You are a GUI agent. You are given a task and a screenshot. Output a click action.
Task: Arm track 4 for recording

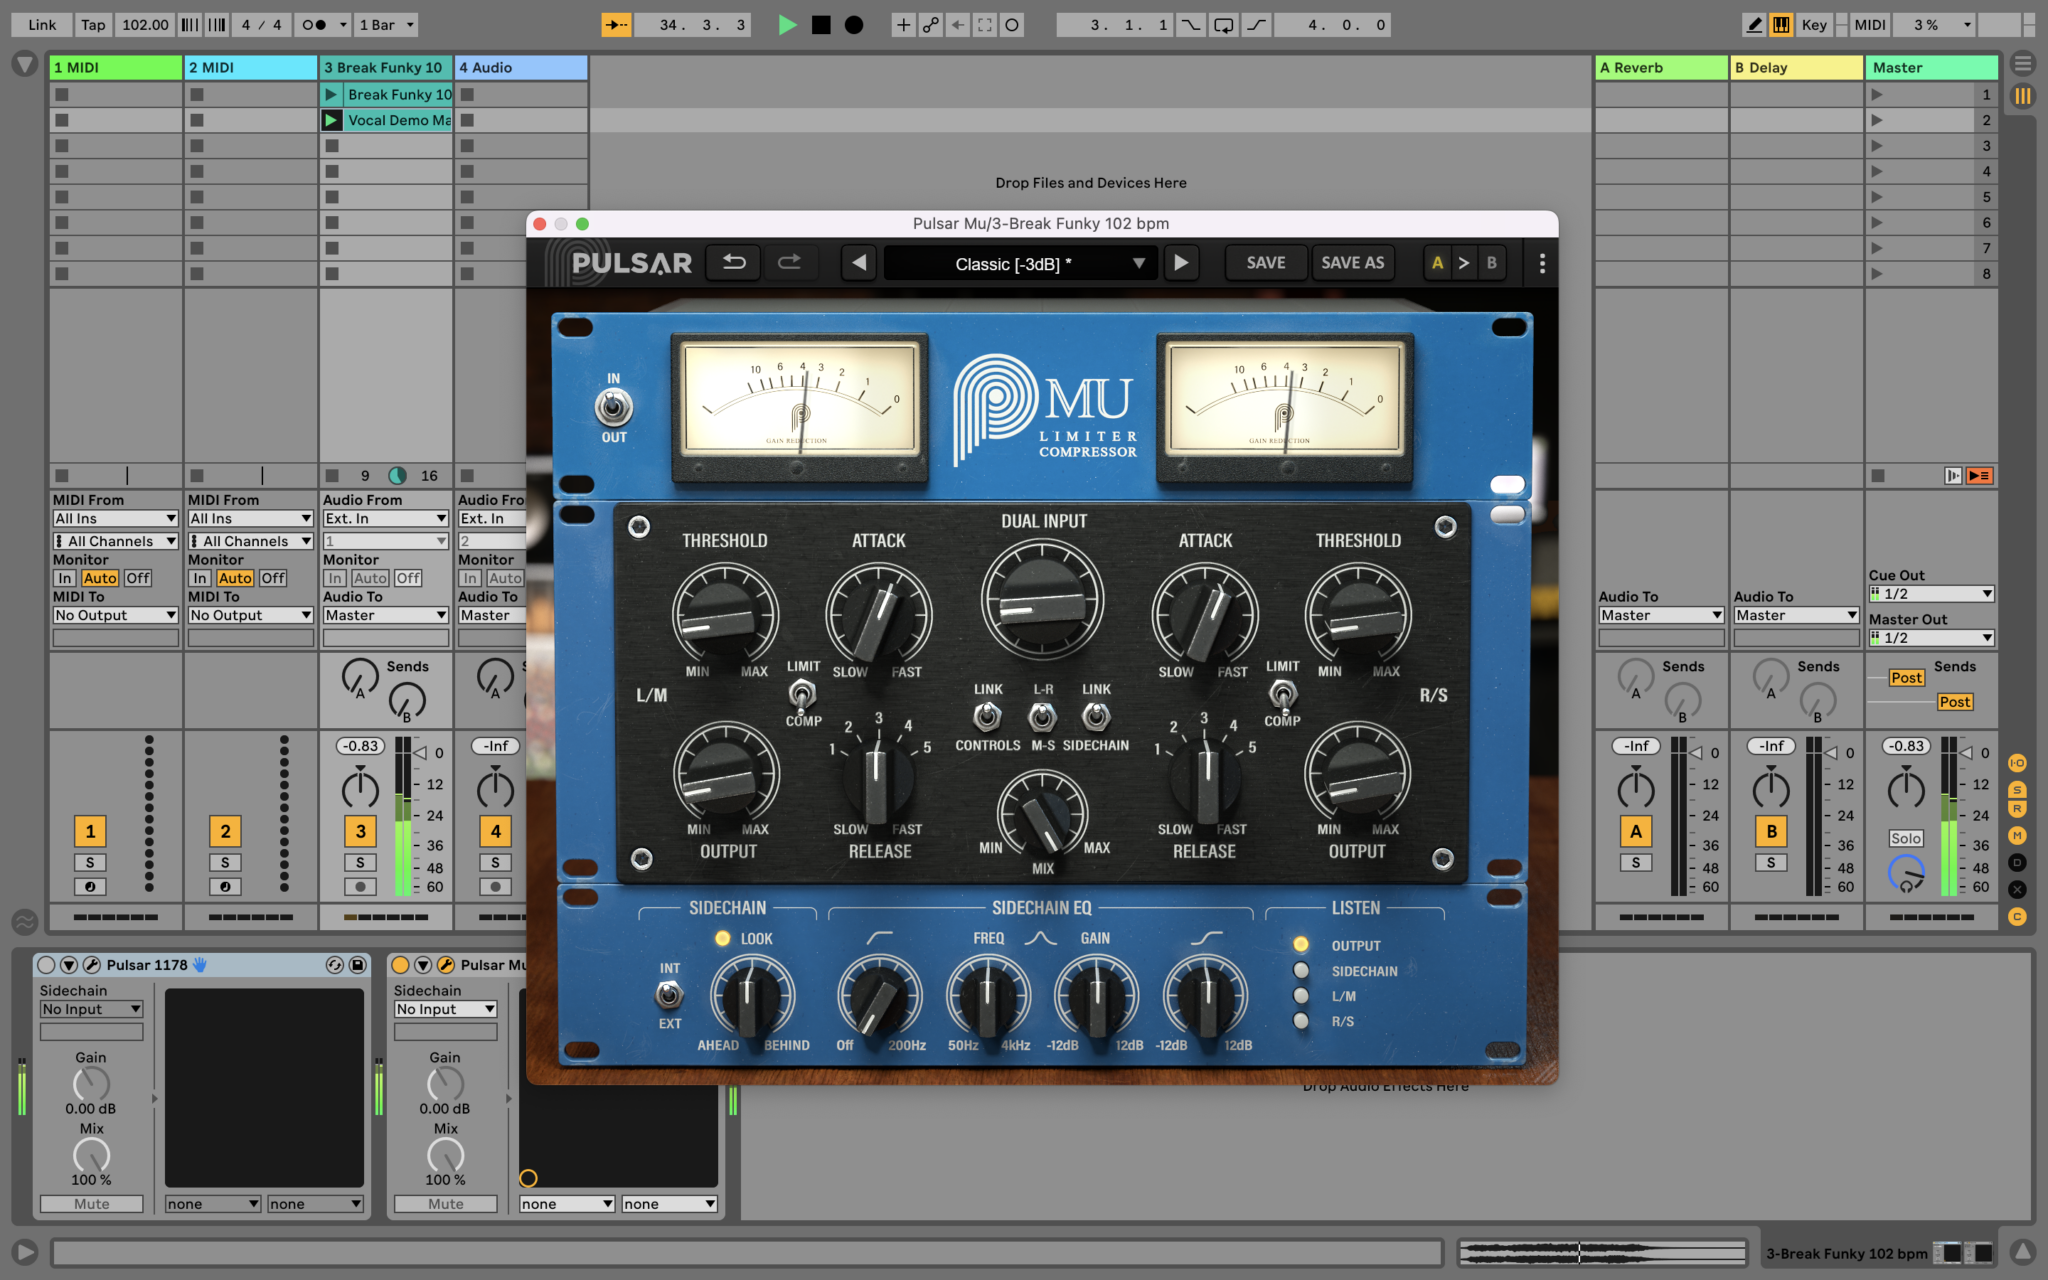pos(495,886)
